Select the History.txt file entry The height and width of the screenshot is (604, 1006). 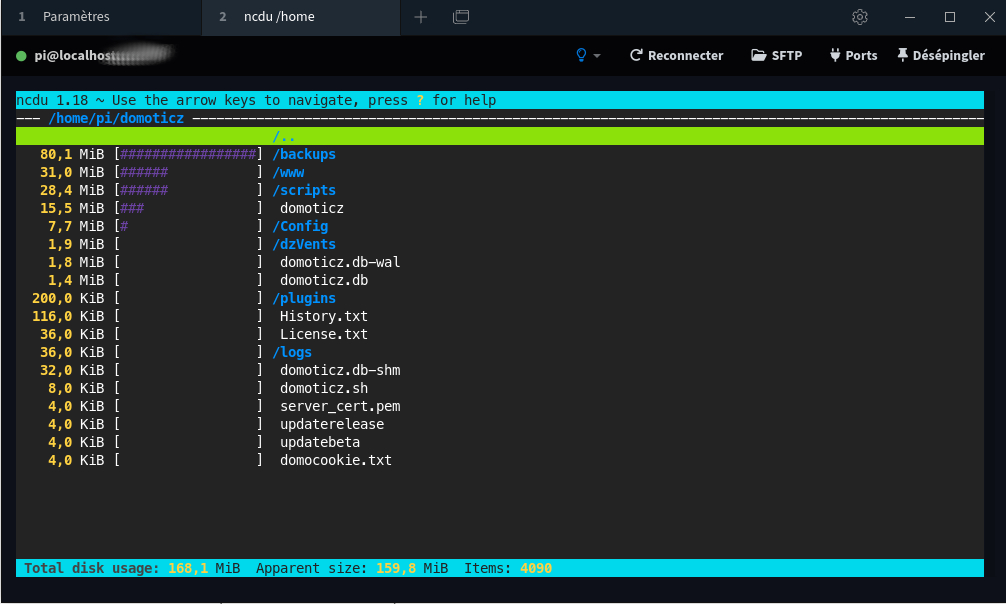click(x=323, y=316)
